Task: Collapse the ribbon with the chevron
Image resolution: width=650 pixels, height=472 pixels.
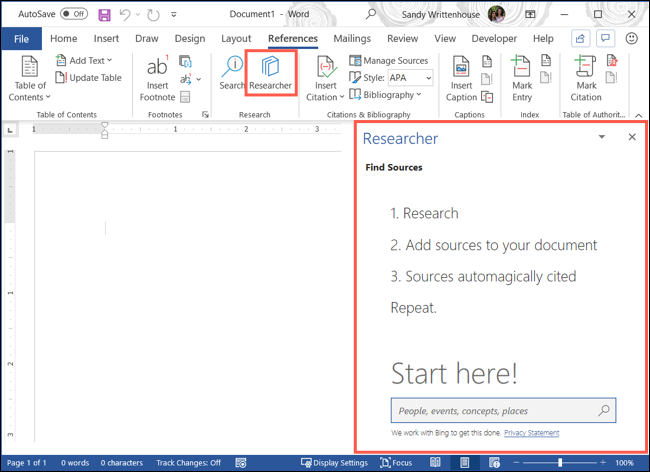Action: 639,116
